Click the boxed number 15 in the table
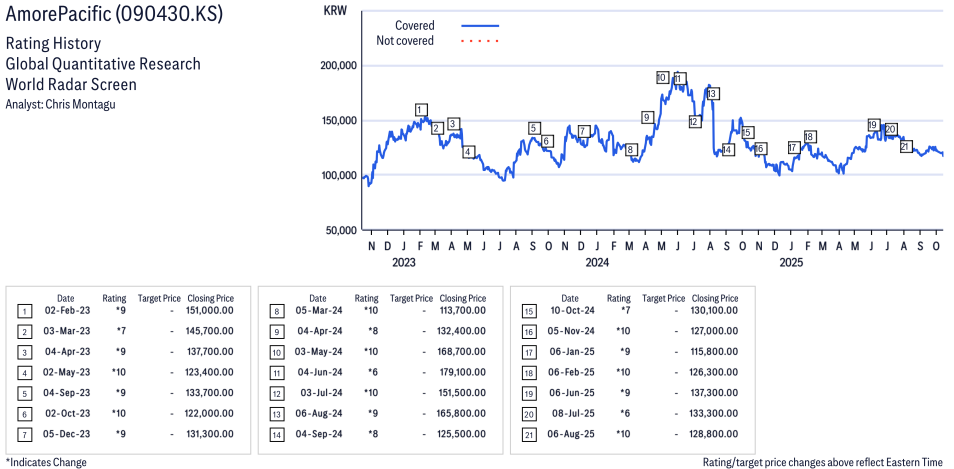 pos(528,310)
